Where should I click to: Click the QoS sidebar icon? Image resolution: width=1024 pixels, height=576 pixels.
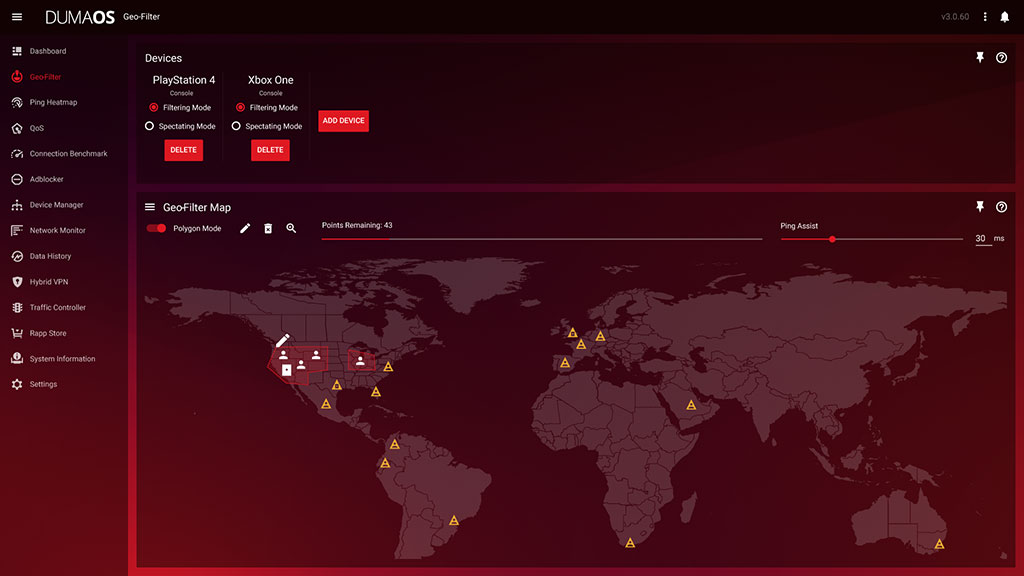[x=17, y=128]
